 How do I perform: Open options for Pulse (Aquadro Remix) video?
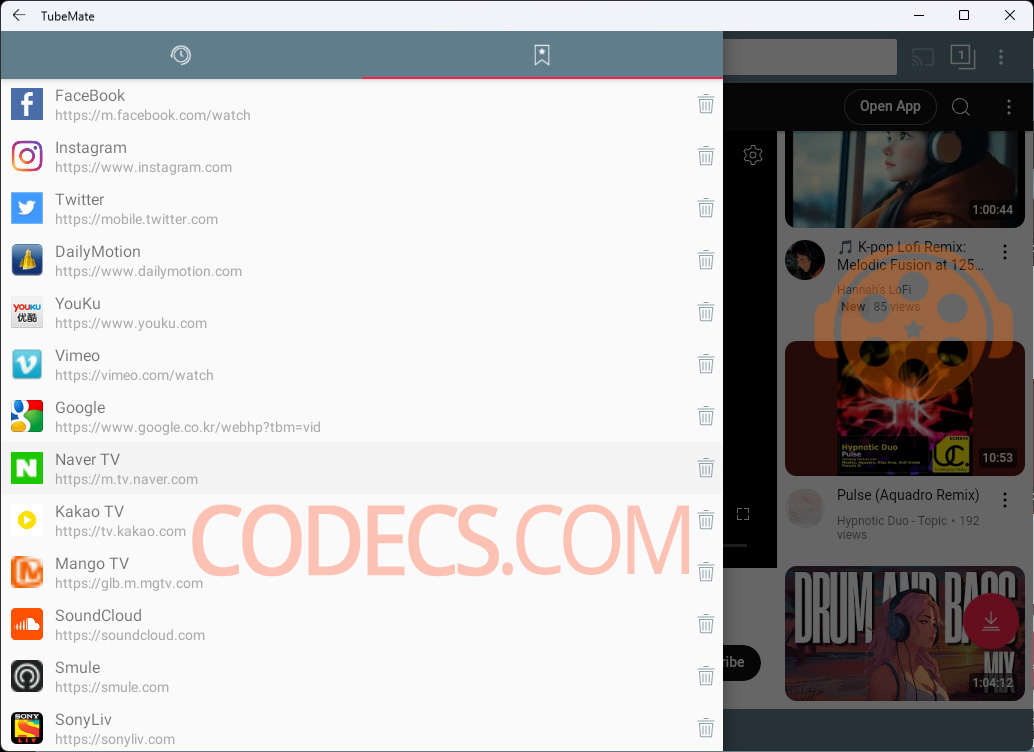click(1004, 500)
